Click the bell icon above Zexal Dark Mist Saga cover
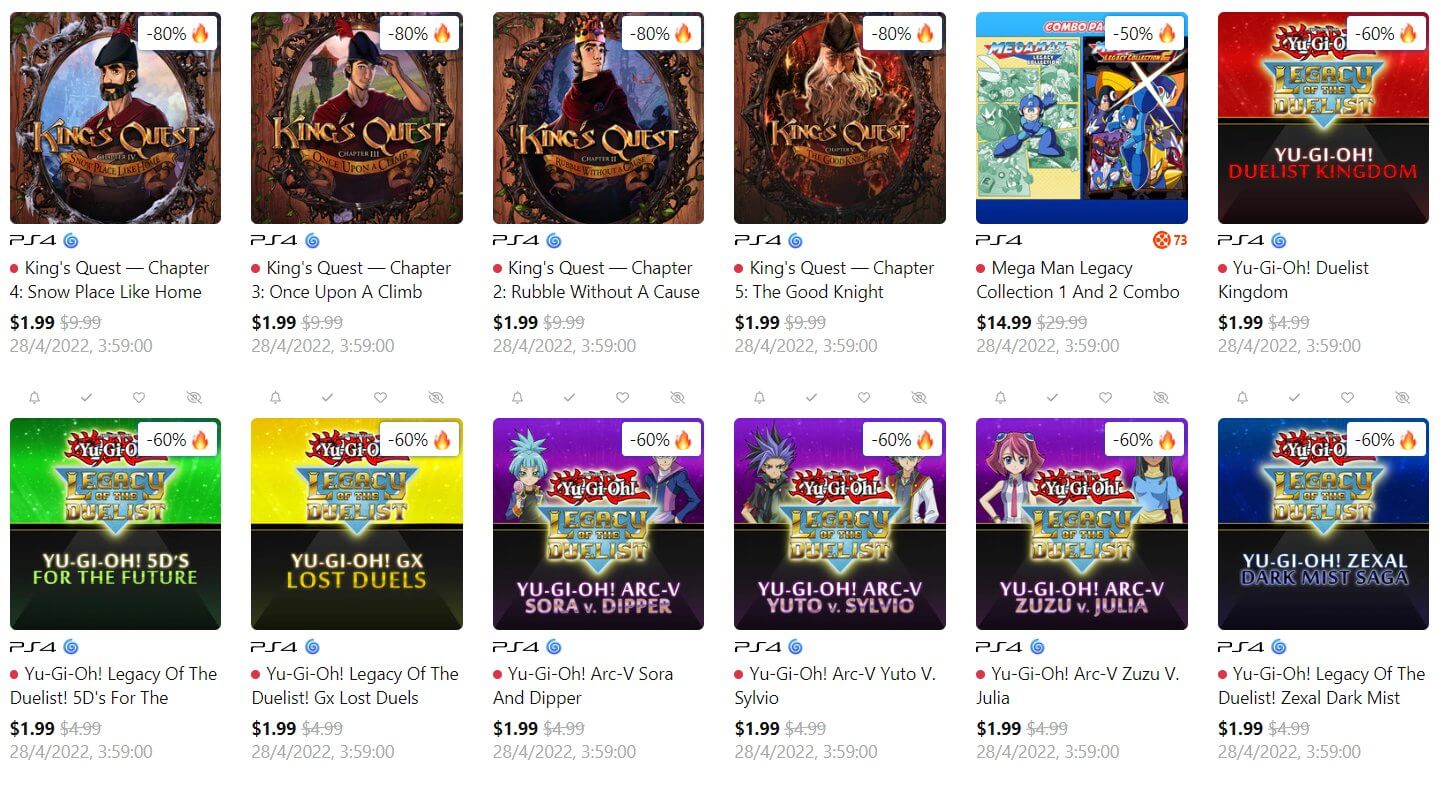This screenshot has width=1442, height=797. (1243, 398)
